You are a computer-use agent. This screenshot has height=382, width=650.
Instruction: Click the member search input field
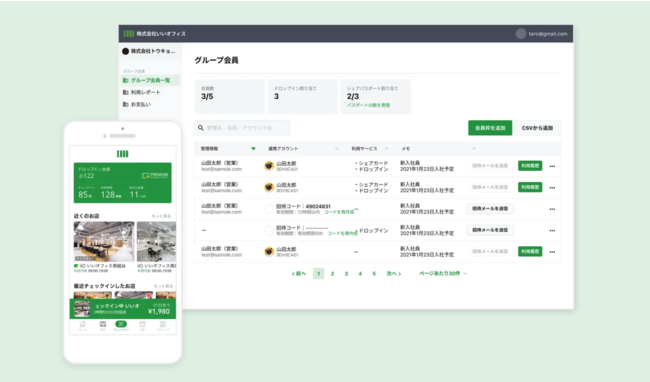tap(242, 128)
